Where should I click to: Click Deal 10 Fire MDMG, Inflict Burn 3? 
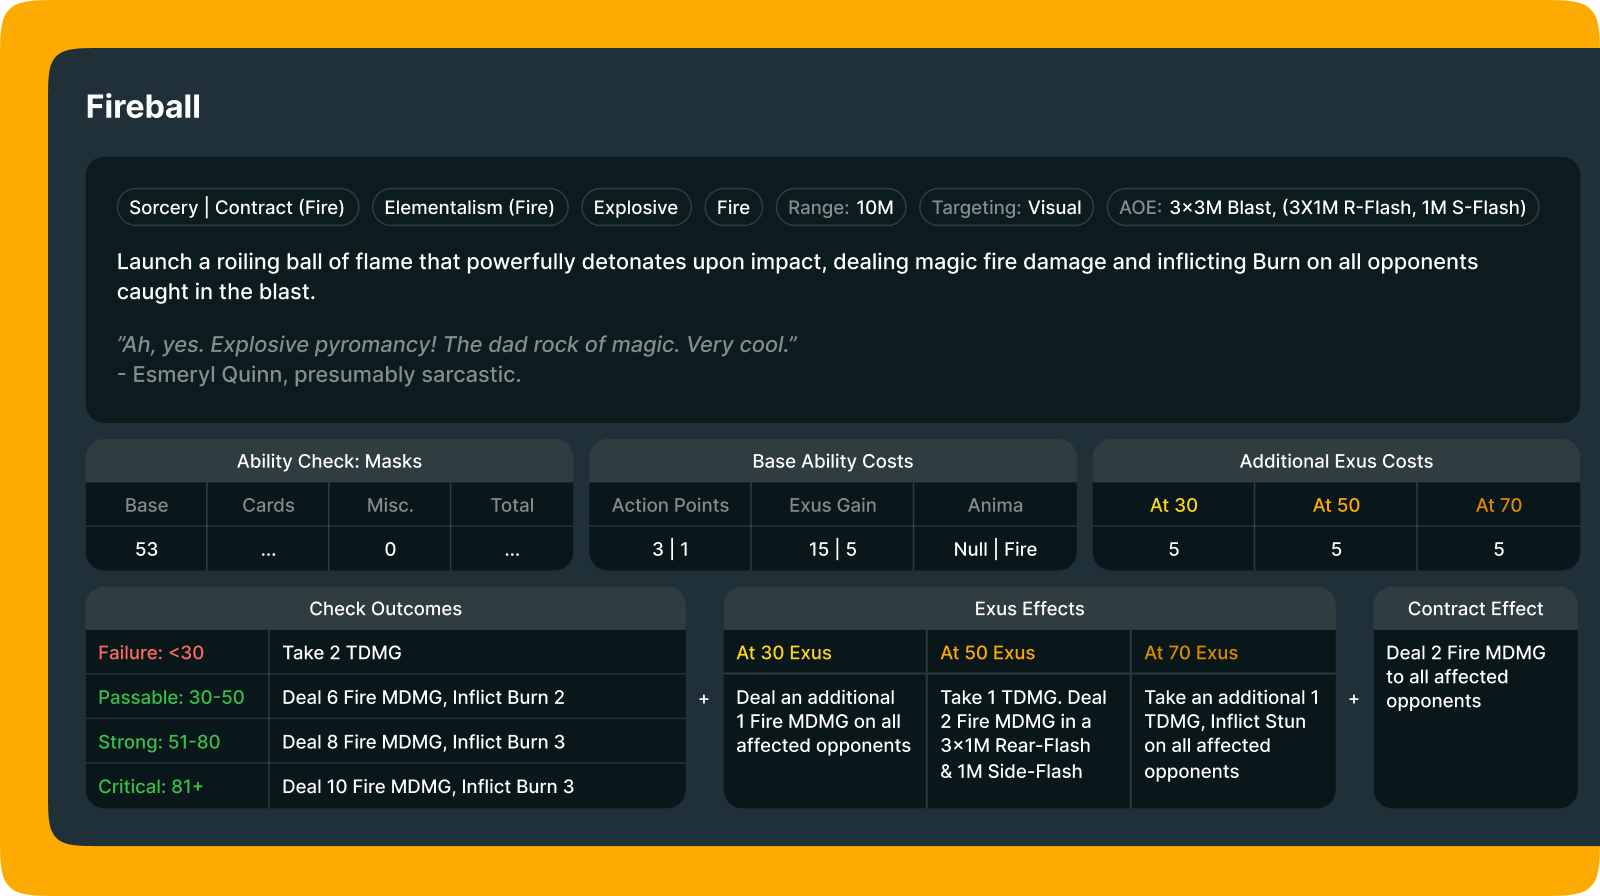click(428, 786)
